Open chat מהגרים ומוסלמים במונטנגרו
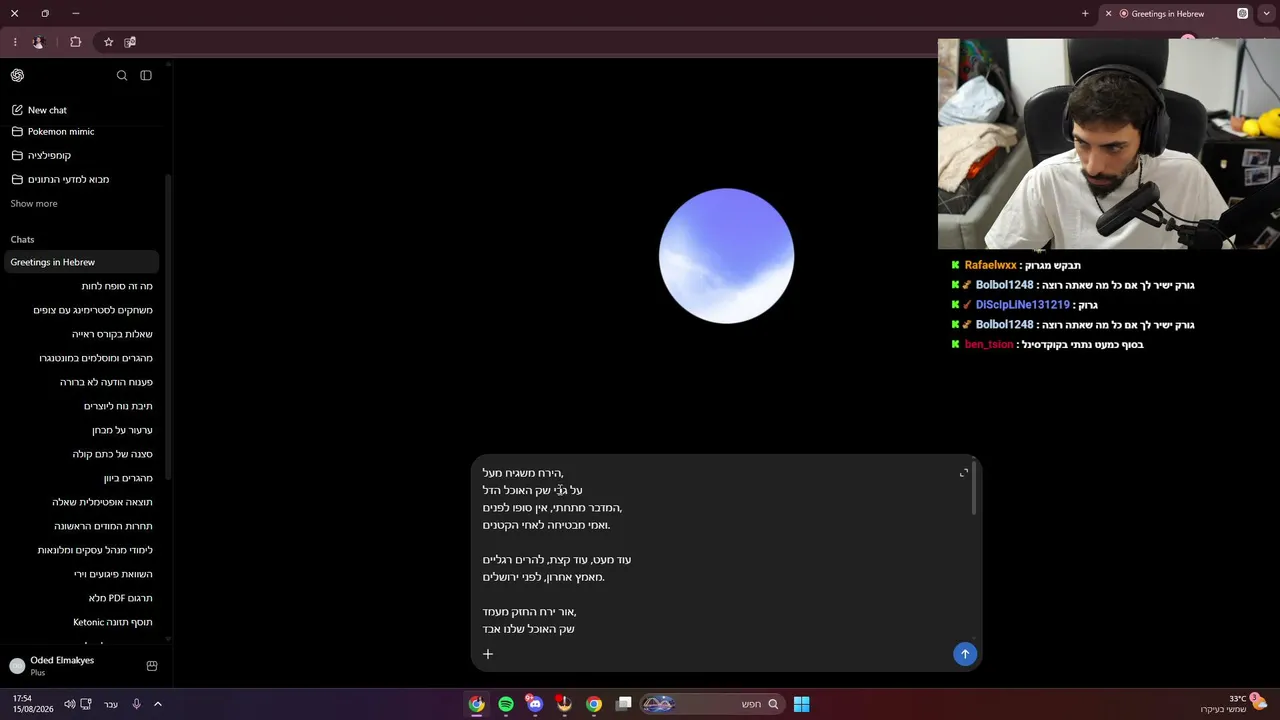Screen dimensions: 1280x720 (96, 358)
